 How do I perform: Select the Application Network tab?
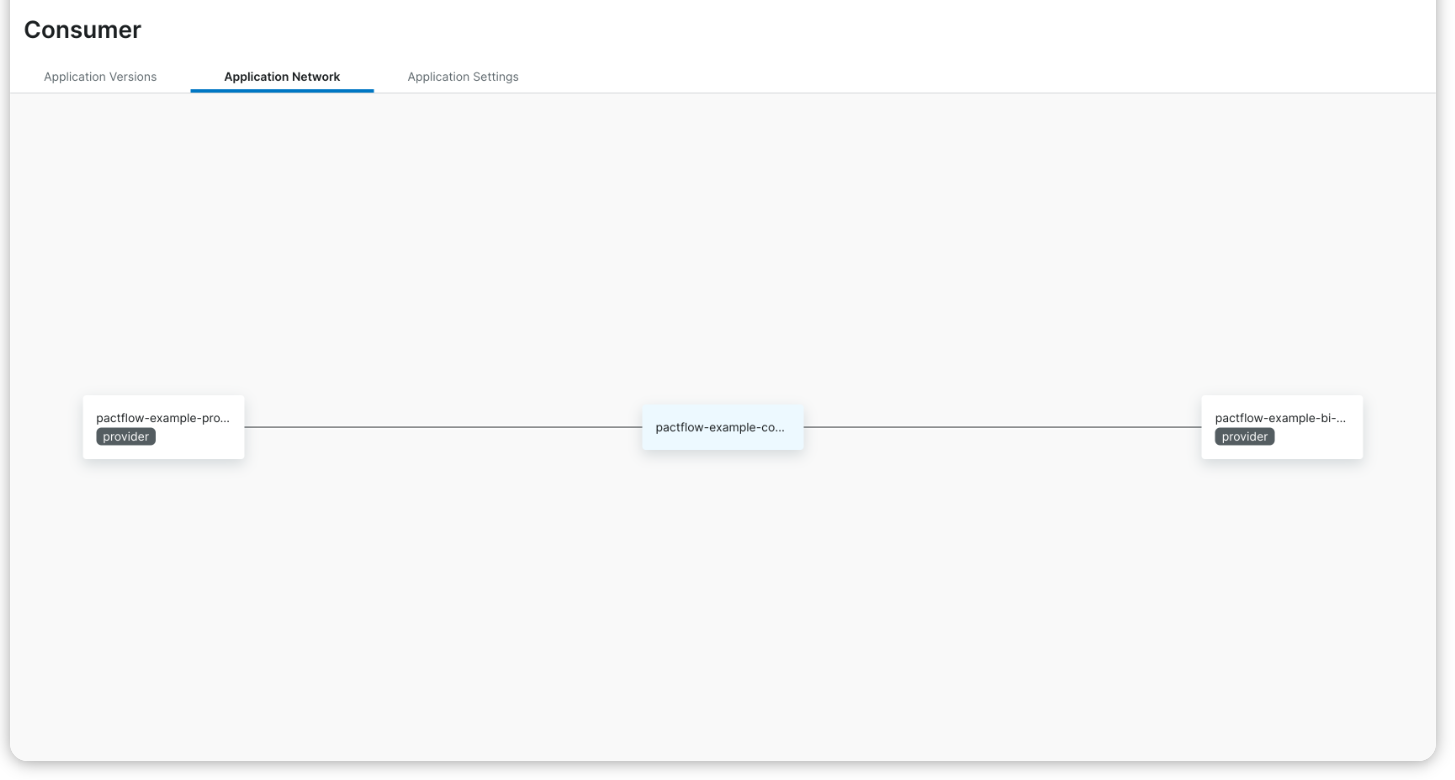pos(282,77)
